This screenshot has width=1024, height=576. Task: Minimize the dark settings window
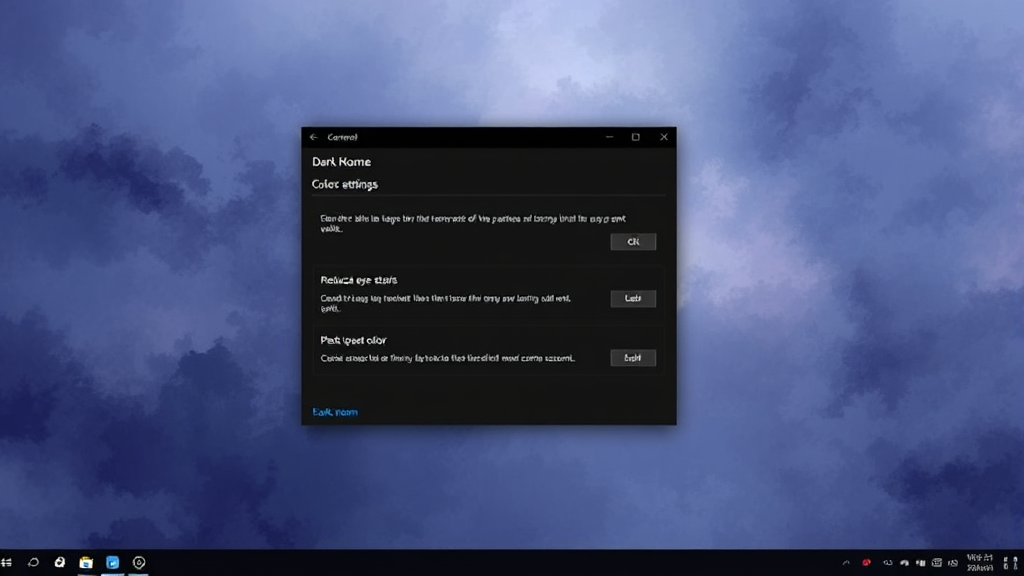tap(607, 137)
